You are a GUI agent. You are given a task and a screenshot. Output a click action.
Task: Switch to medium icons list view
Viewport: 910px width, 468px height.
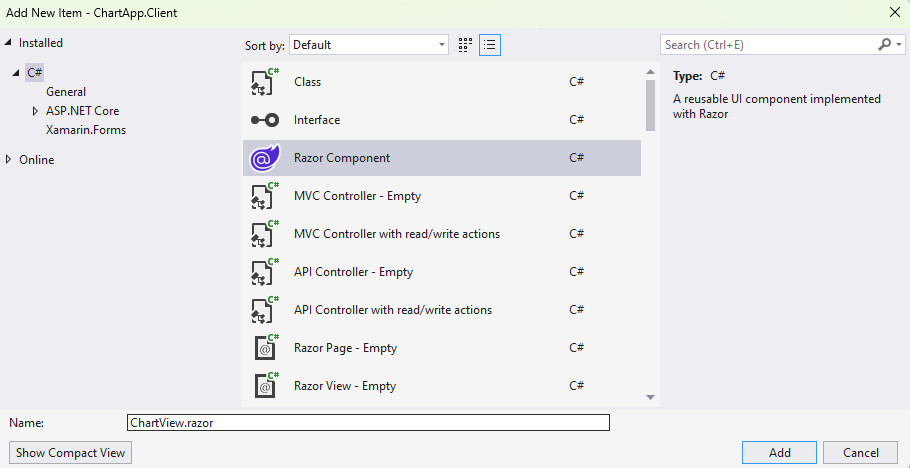click(490, 45)
